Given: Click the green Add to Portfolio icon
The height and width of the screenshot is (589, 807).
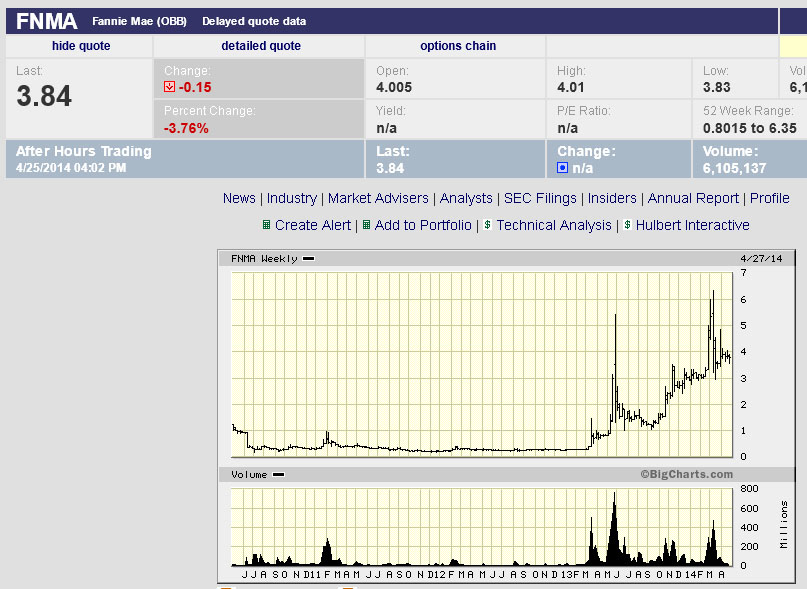Looking at the screenshot, I should pos(366,225).
